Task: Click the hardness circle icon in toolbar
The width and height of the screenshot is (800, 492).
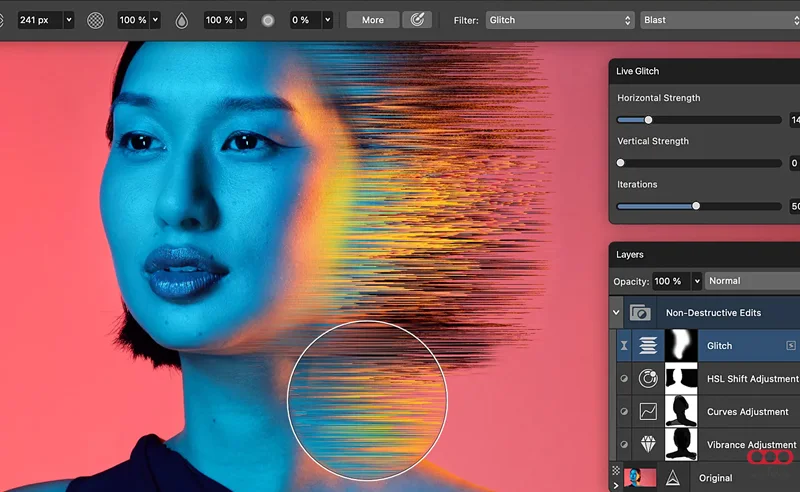Action: pyautogui.click(x=267, y=20)
